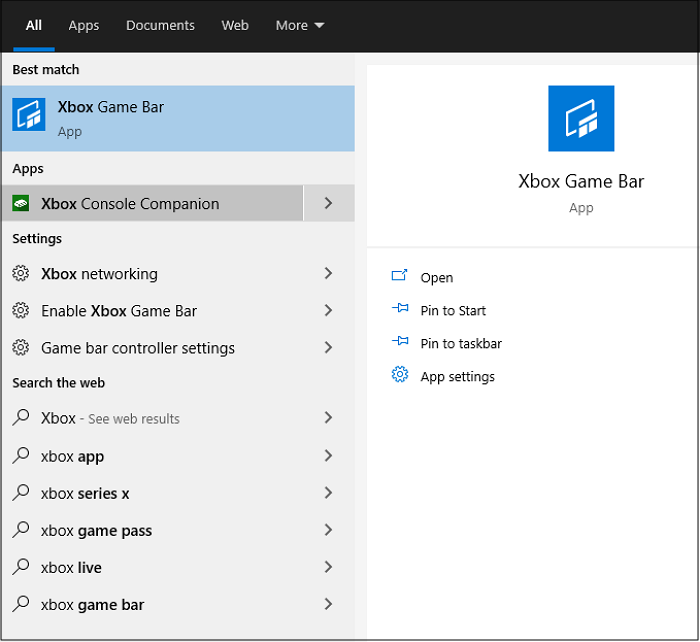Click the App settings gear icon

400,376
